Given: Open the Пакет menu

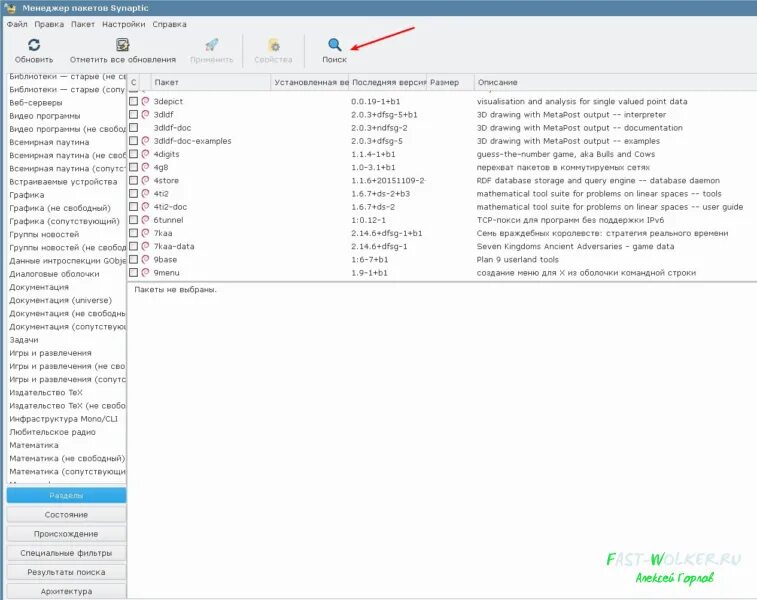Looking at the screenshot, I should [x=83, y=24].
